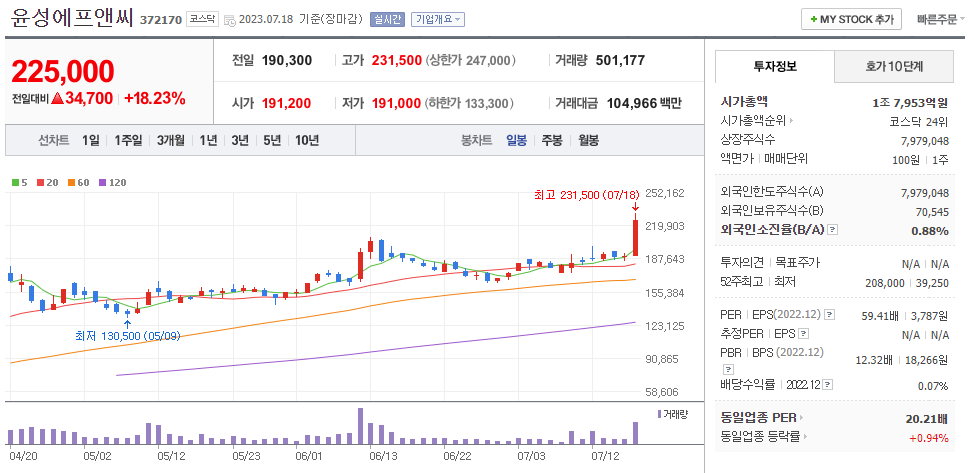Click the tall red candle on 07/18
This screenshot has width=974, height=473.
click(x=635, y=237)
